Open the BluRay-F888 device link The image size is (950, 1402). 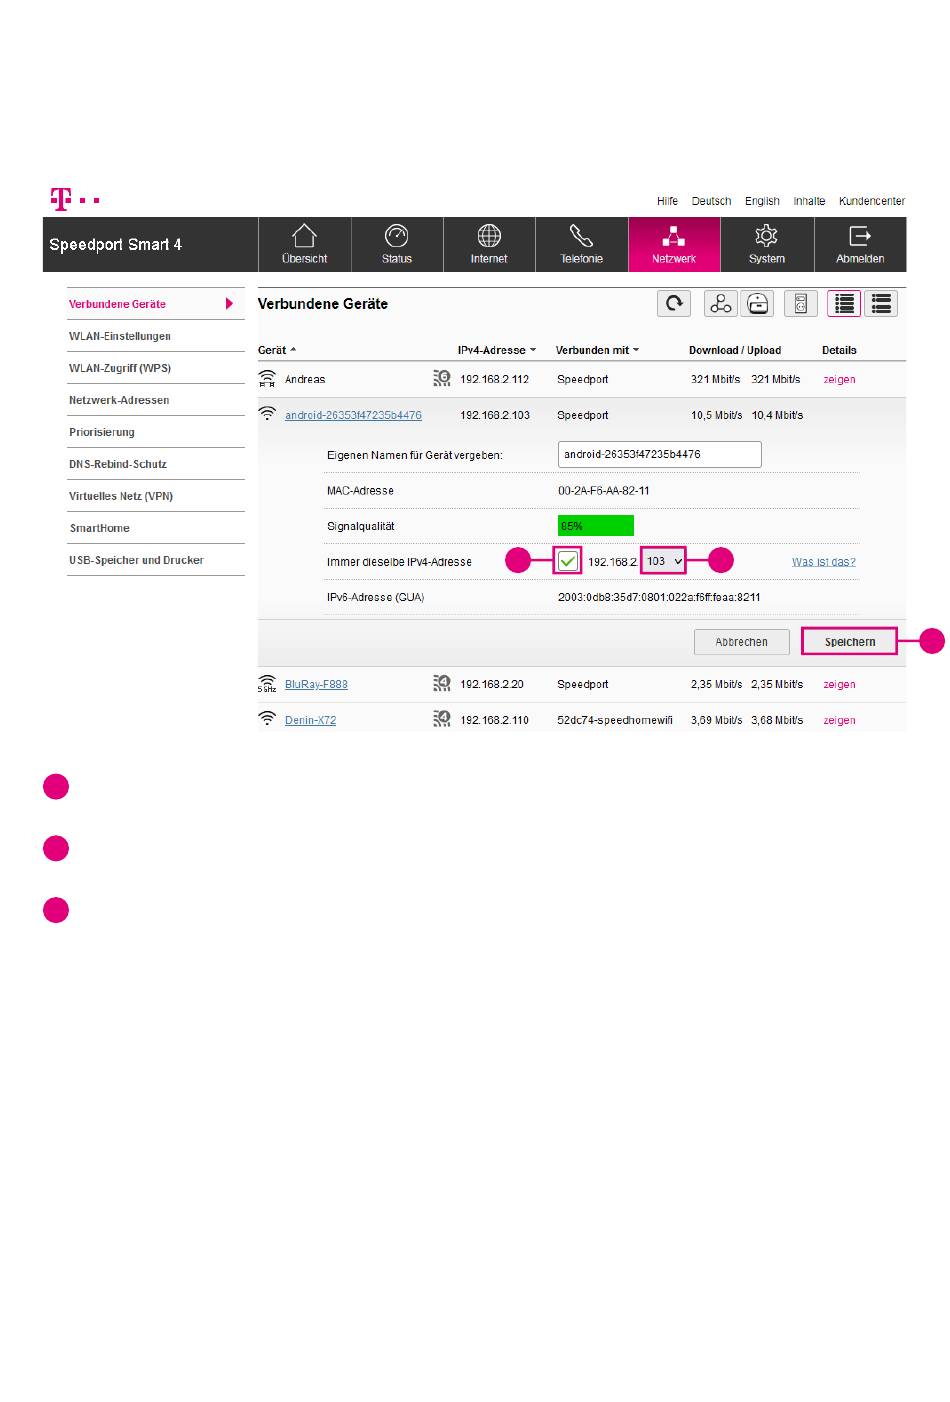coord(316,684)
